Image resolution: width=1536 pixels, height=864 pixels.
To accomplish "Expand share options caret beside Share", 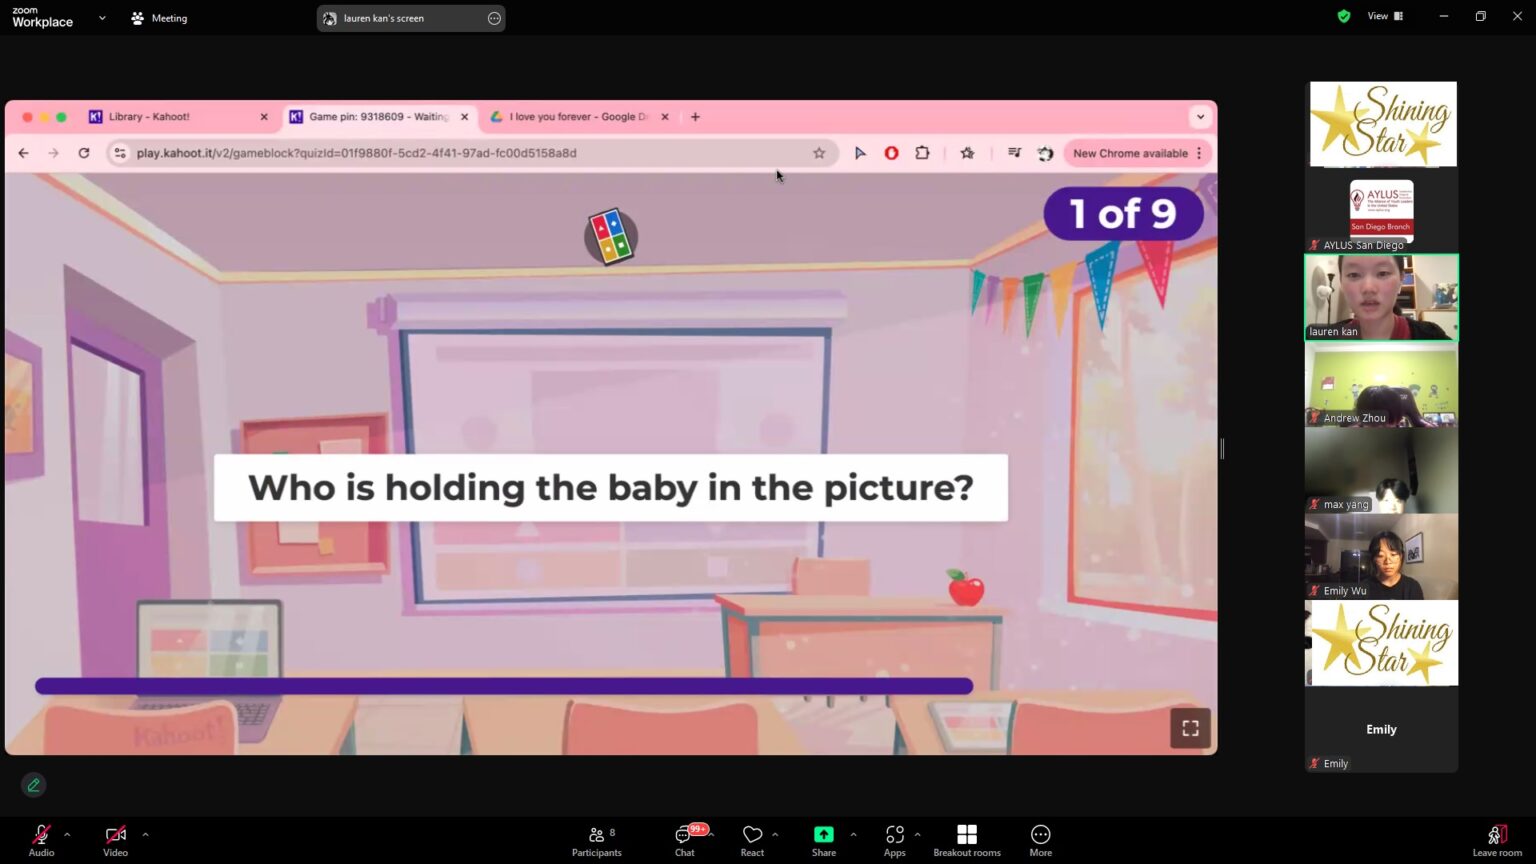I will [853, 834].
